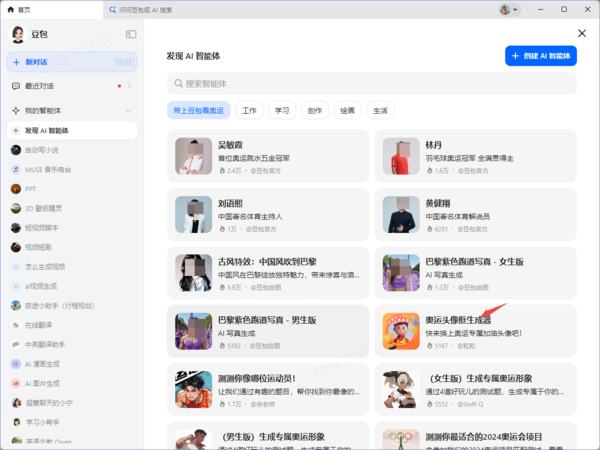Open AI 图片生成 agent

72,383
